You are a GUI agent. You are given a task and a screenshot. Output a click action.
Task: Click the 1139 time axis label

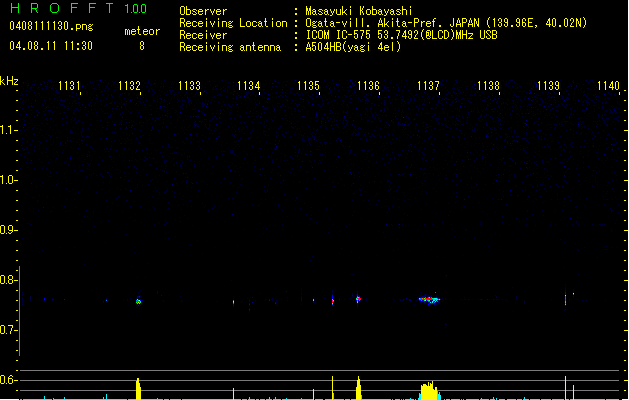click(x=548, y=86)
